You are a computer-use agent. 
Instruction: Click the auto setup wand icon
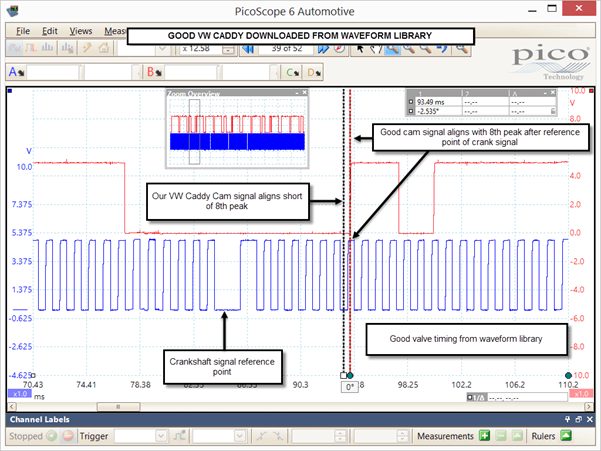pyautogui.click(x=87, y=49)
